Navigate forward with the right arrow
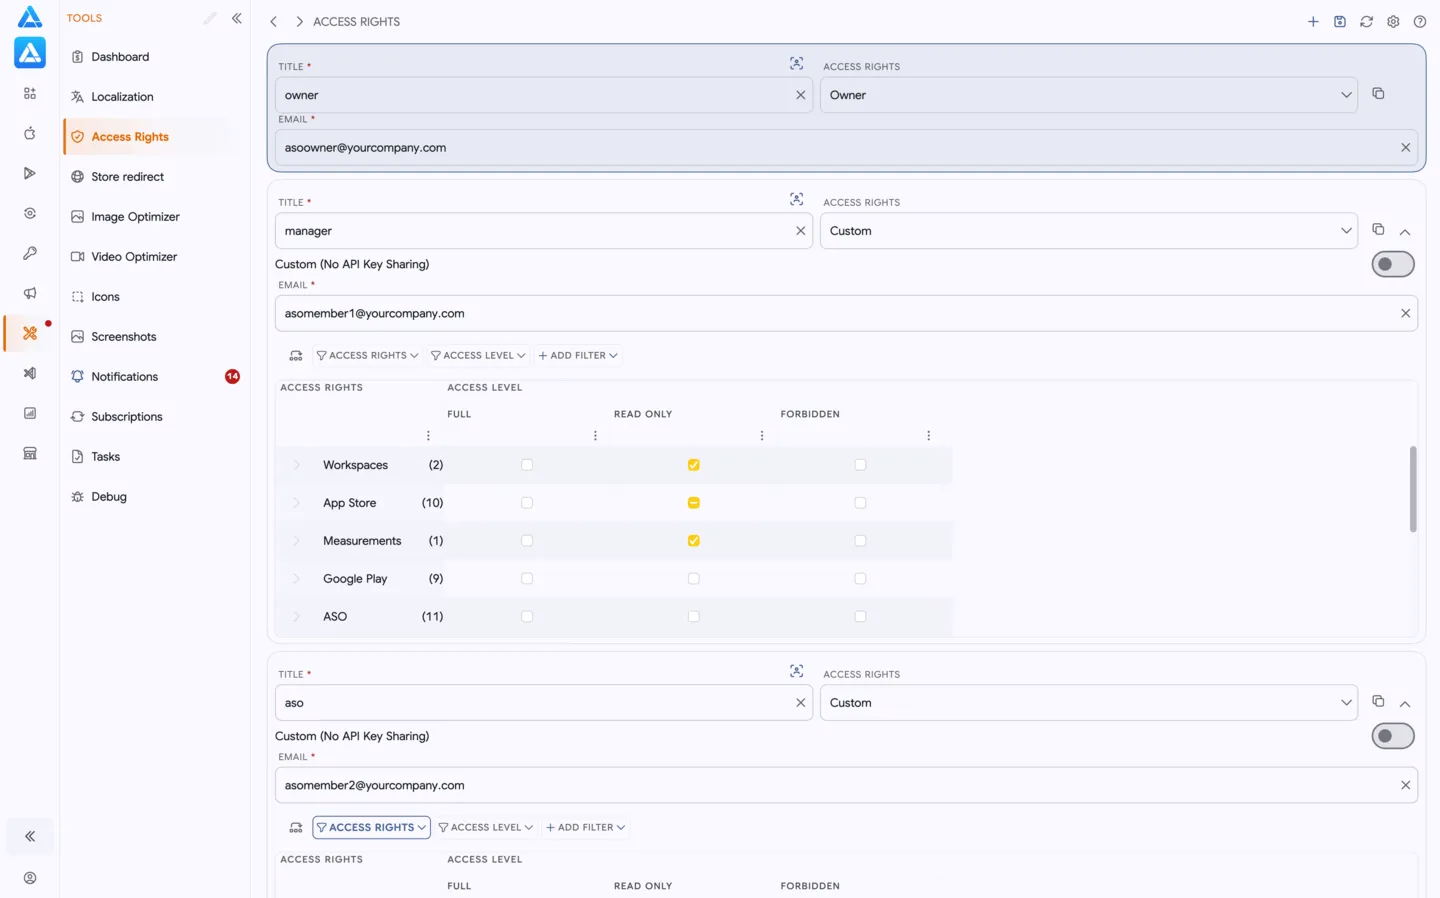Screen dimensions: 1440x898 pyautogui.click(x=299, y=21)
